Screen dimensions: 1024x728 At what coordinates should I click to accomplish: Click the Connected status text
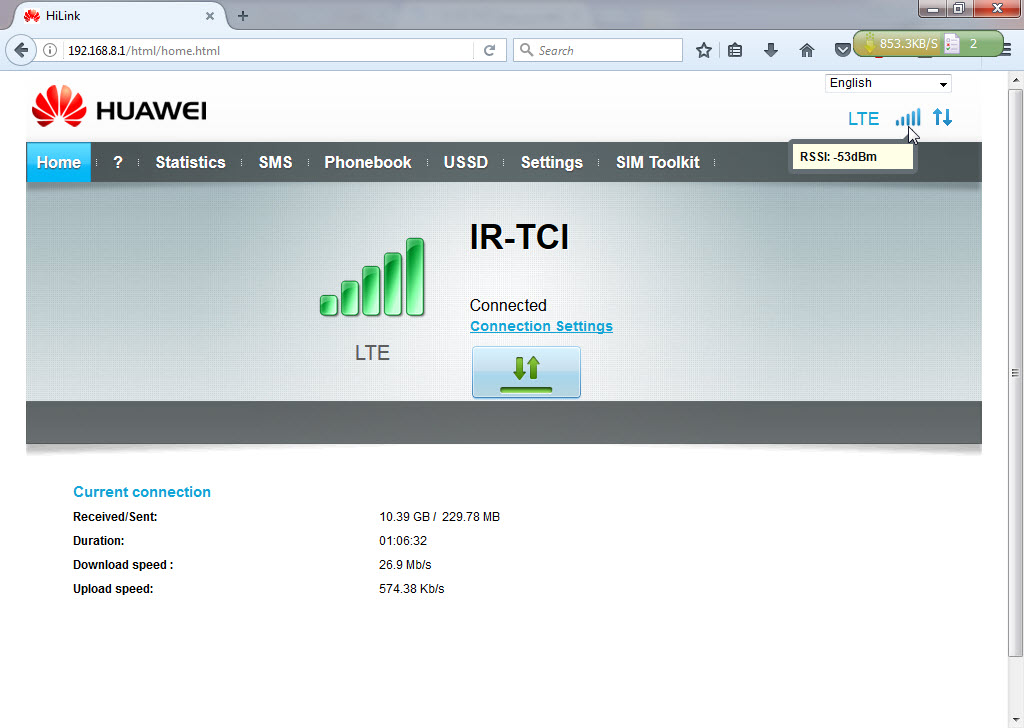[508, 305]
